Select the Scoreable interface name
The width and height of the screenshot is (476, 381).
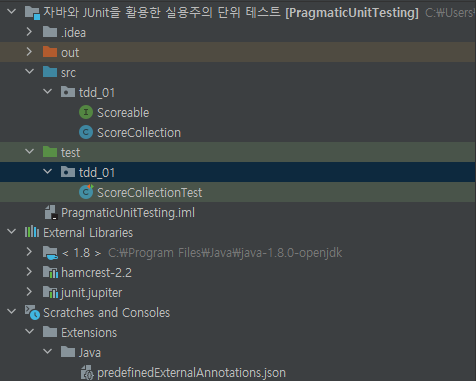[123, 113]
